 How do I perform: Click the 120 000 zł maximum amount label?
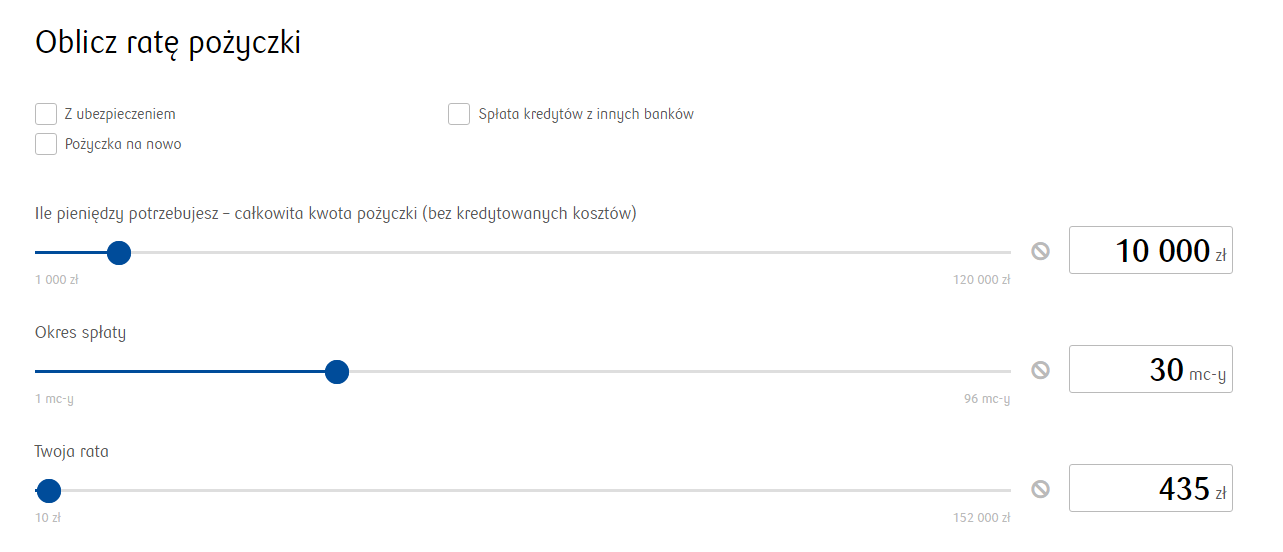982,280
